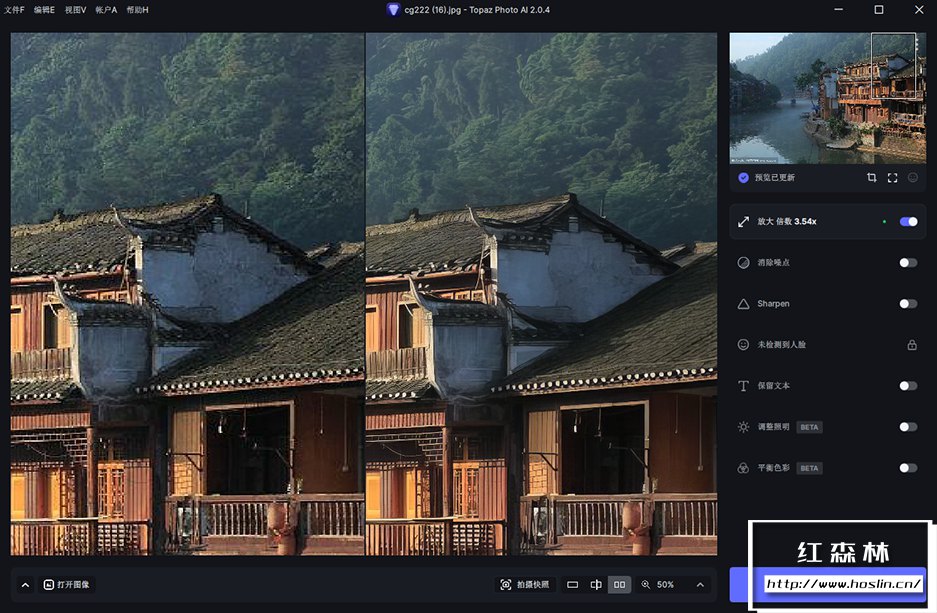
Task: Click the 保留文本 text T icon
Action: pos(743,386)
